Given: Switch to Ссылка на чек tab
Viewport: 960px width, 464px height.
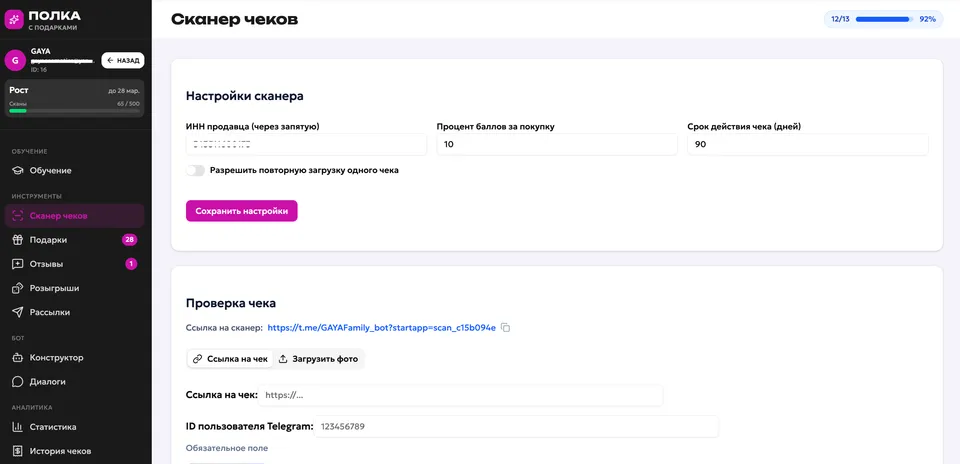Looking at the screenshot, I should pyautogui.click(x=230, y=359).
